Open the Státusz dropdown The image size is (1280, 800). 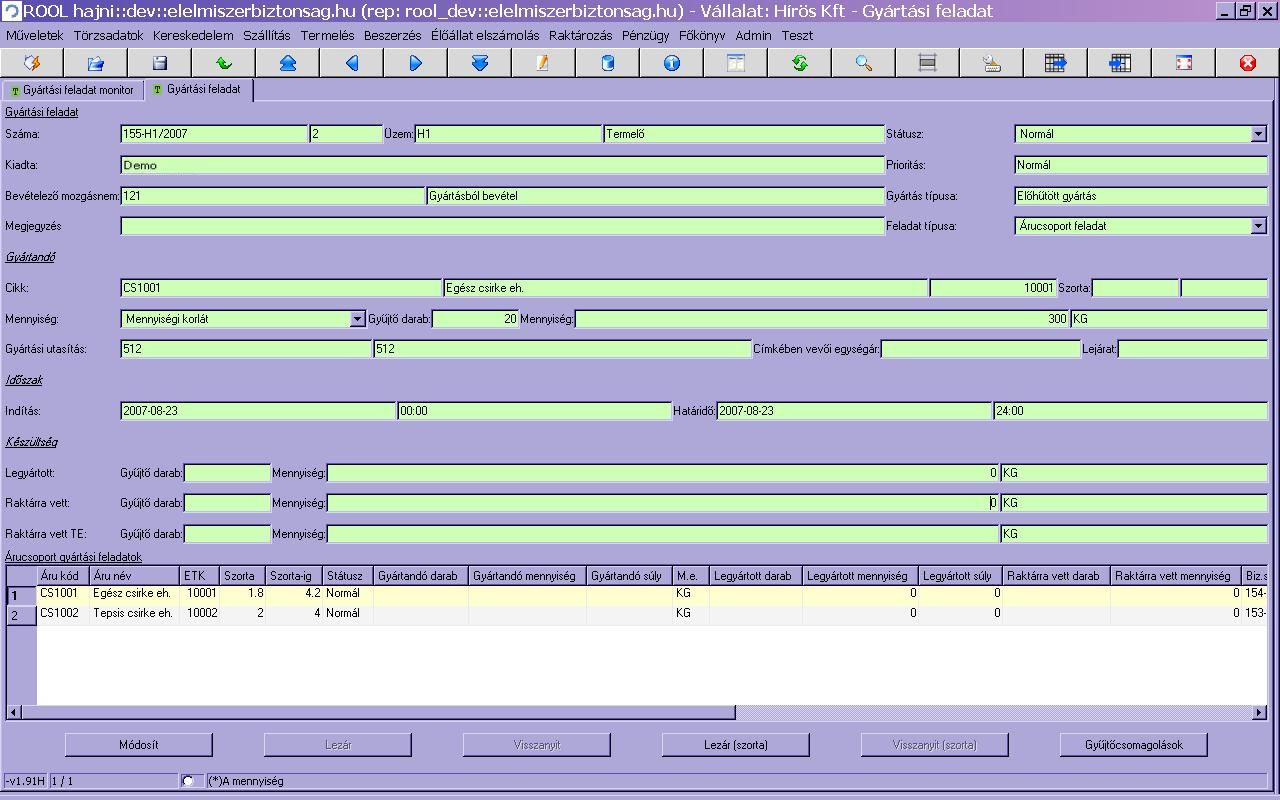coord(1258,134)
